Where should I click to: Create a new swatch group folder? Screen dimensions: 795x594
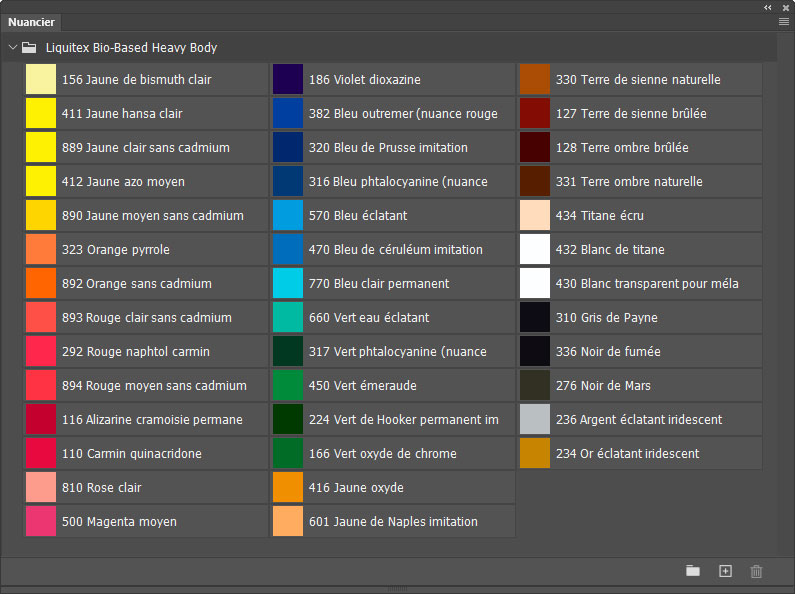[693, 571]
